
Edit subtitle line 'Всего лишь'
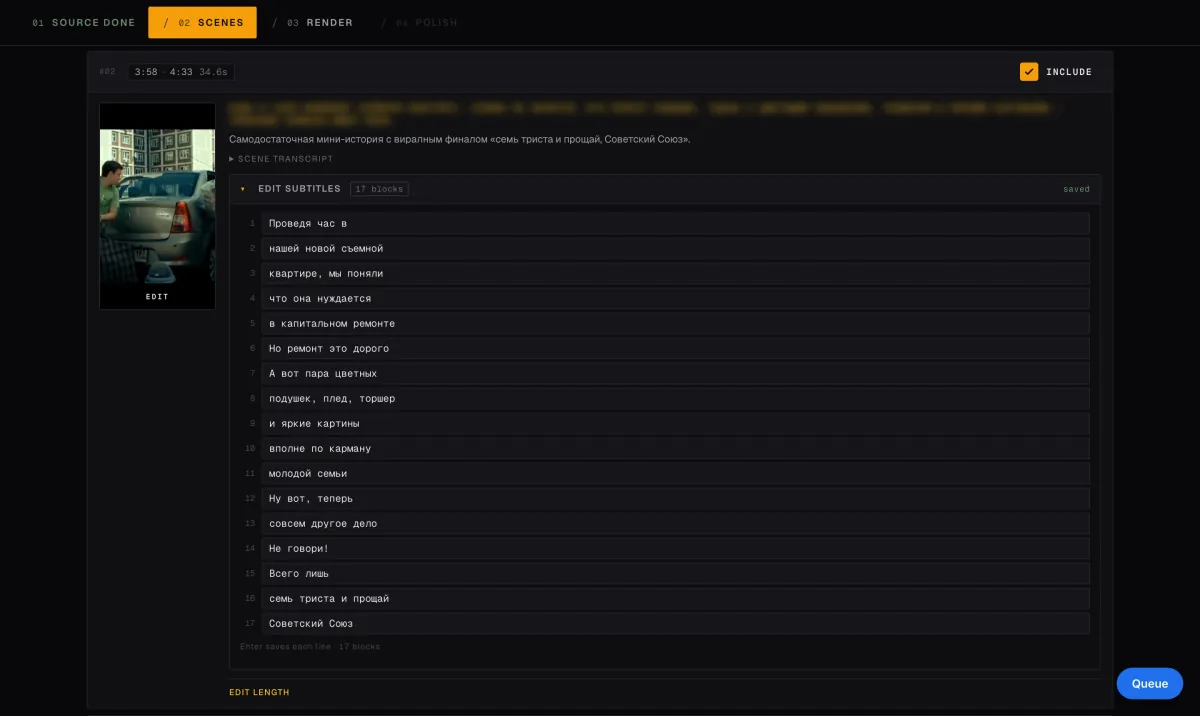(x=676, y=573)
